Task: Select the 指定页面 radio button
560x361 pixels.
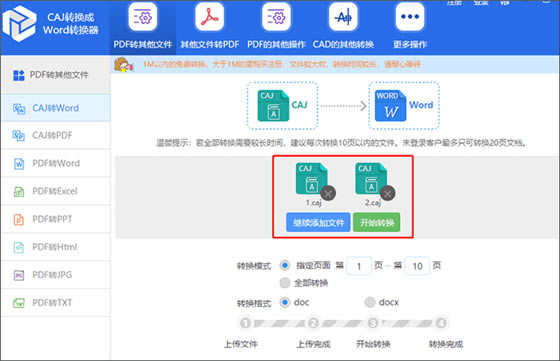Action: point(285,265)
